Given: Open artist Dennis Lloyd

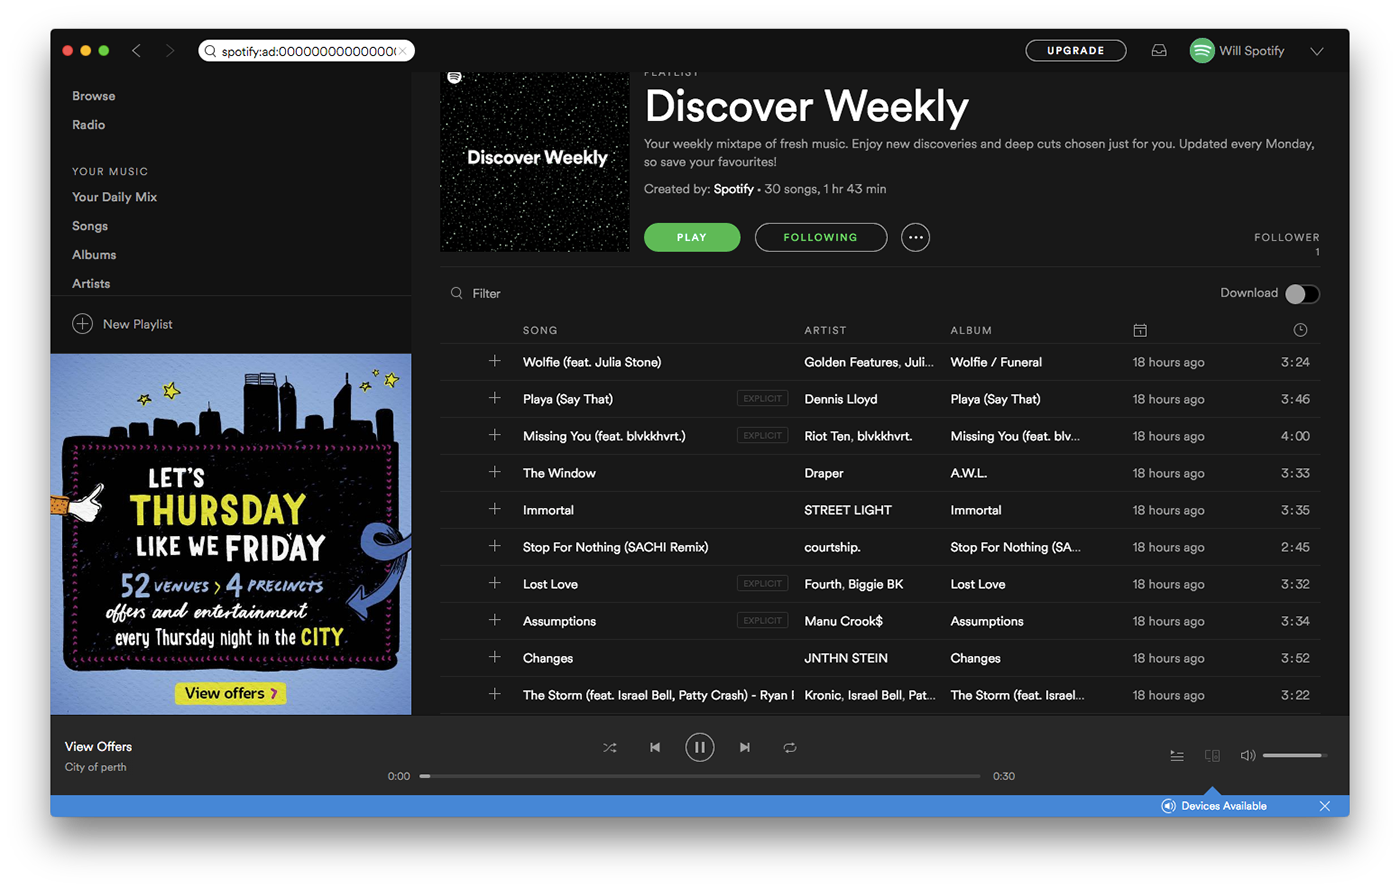Looking at the screenshot, I should tap(841, 399).
